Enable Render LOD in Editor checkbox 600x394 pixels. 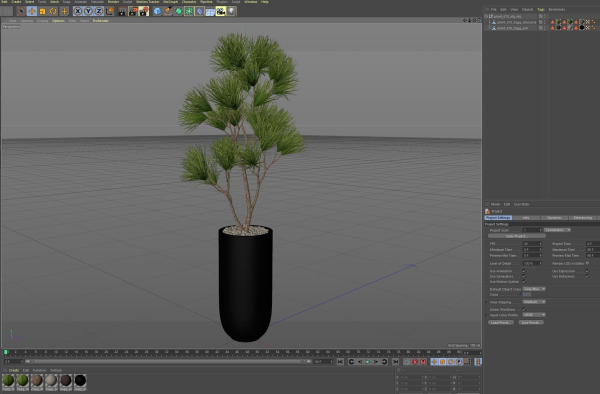click(x=587, y=263)
